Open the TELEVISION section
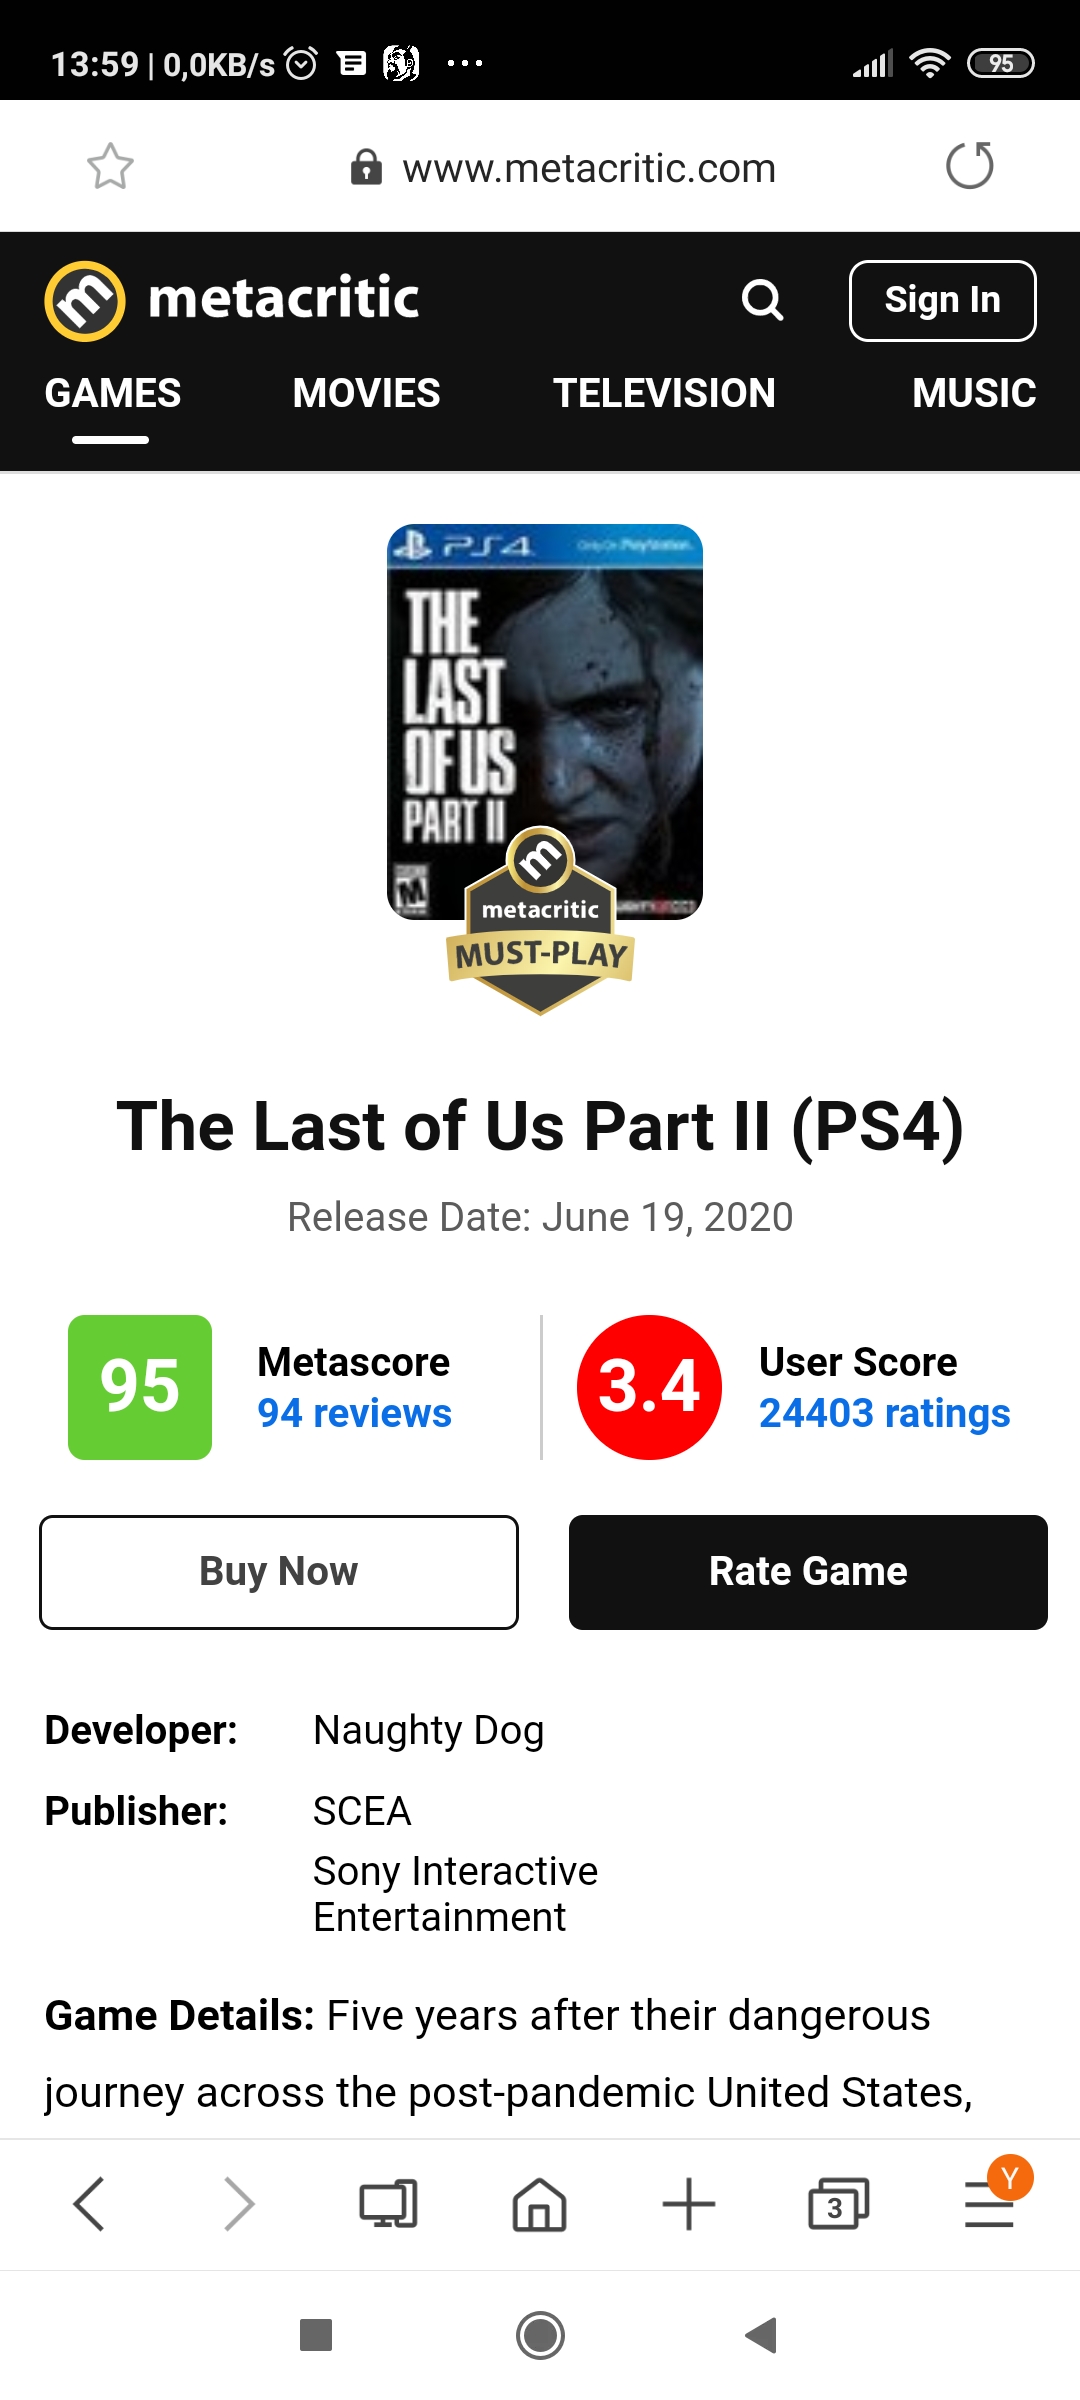The image size is (1080, 2400). pos(664,393)
